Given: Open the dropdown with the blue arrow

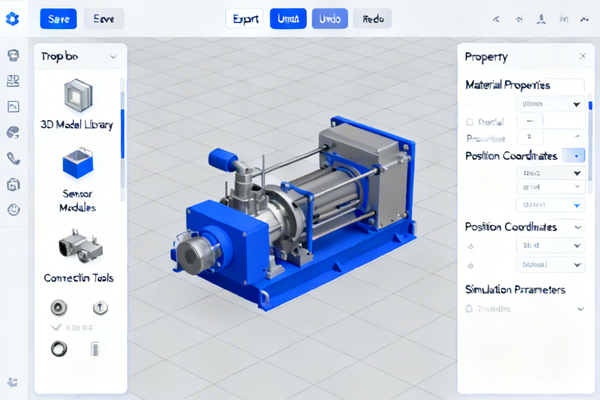Looking at the screenshot, I should tap(550, 205).
